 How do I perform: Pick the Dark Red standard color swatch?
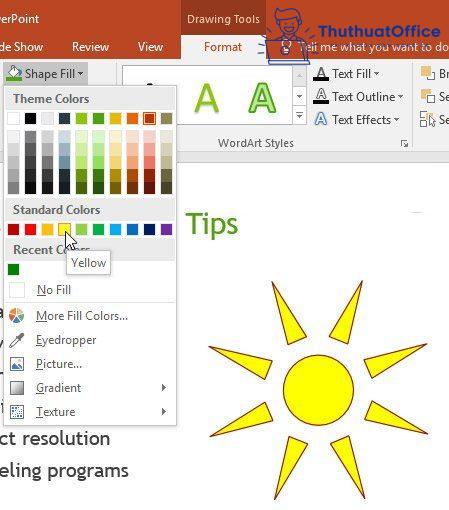pos(13,229)
